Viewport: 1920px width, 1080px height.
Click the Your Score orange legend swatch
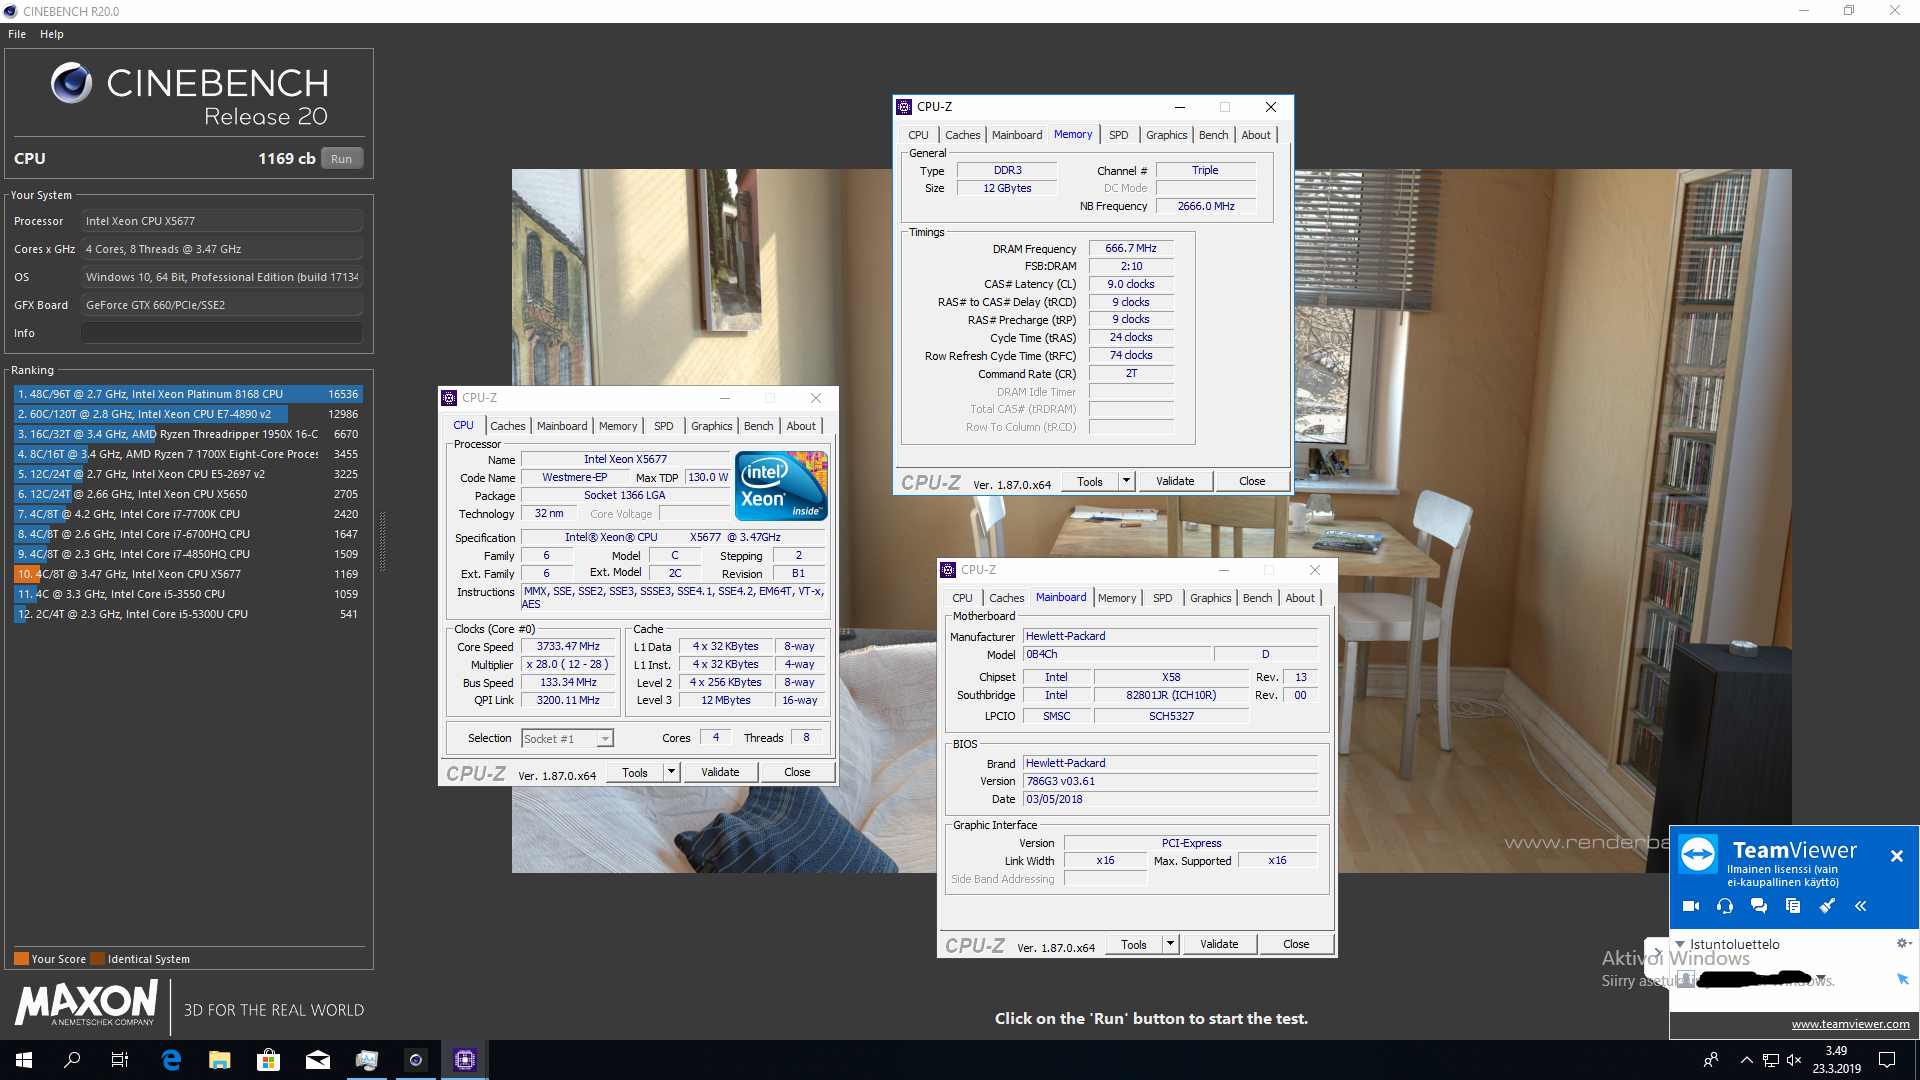[21, 959]
